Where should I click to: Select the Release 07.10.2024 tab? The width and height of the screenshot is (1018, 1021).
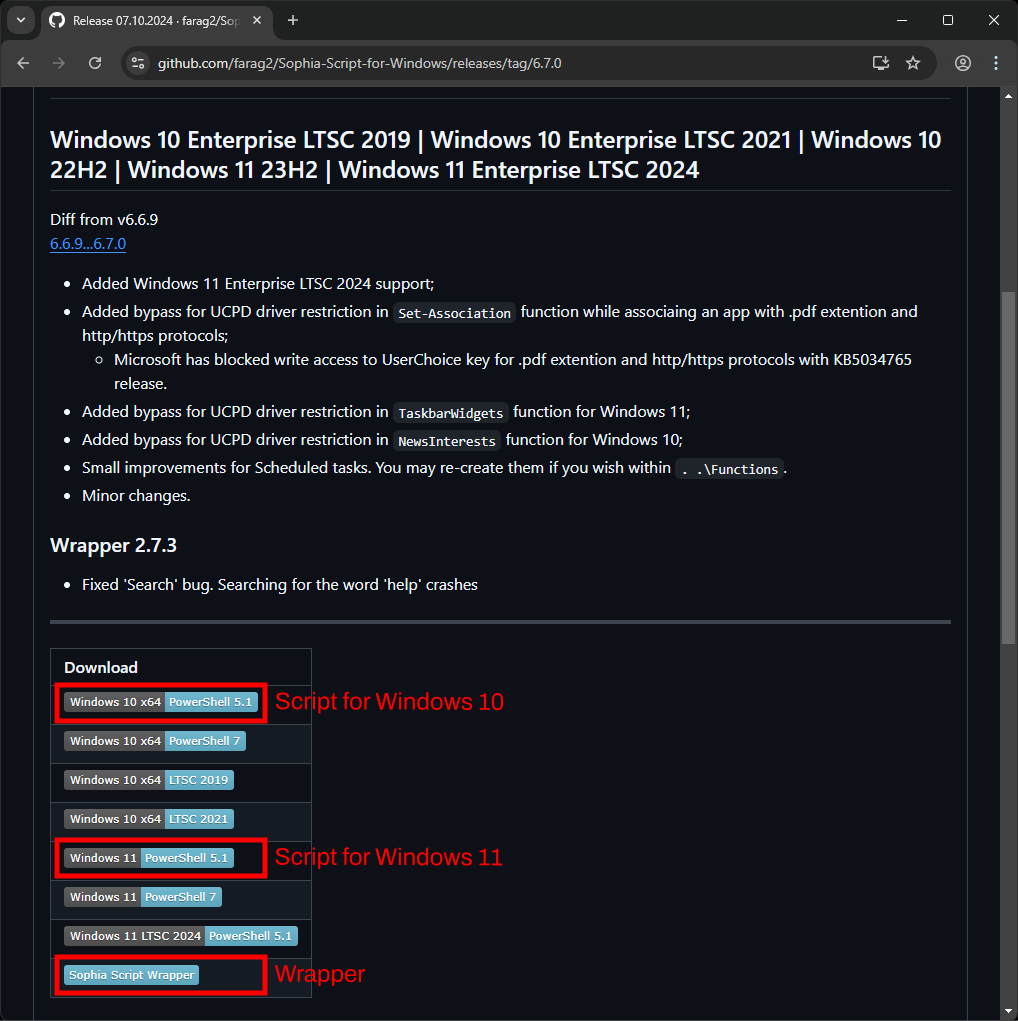click(x=157, y=21)
